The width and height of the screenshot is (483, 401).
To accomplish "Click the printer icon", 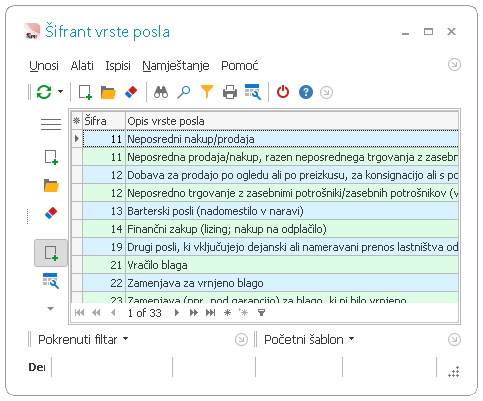I will pos(230,92).
